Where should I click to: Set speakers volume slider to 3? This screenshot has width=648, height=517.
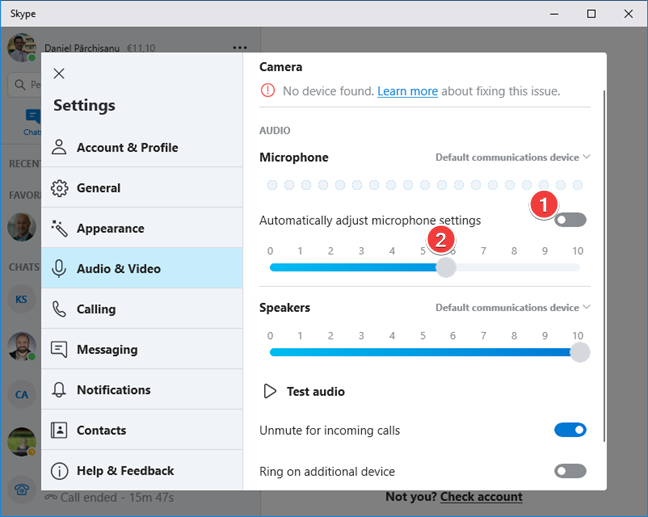pyautogui.click(x=361, y=352)
